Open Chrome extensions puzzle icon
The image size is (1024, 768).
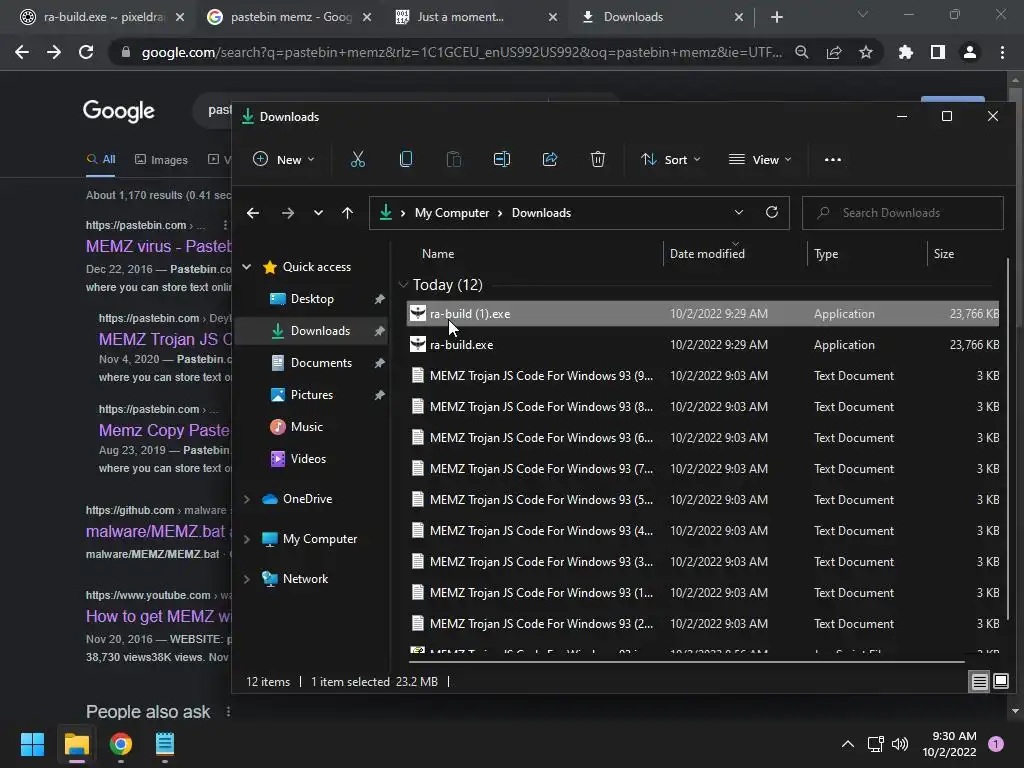[906, 52]
